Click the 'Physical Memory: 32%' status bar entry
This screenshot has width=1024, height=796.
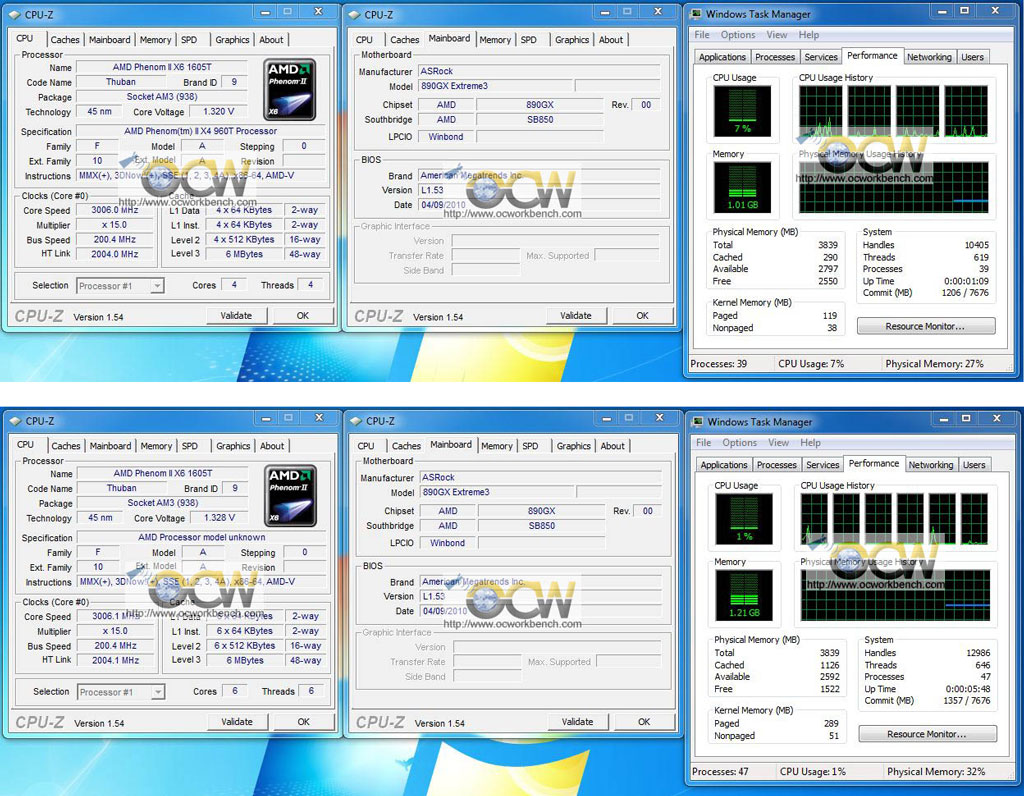tap(936, 771)
